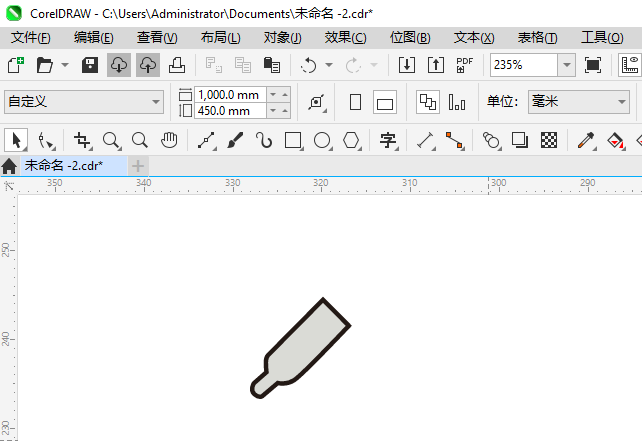Viewport: 642px width, 441px height.
Task: Expand the undo history dropdown arrow
Action: coord(329,65)
